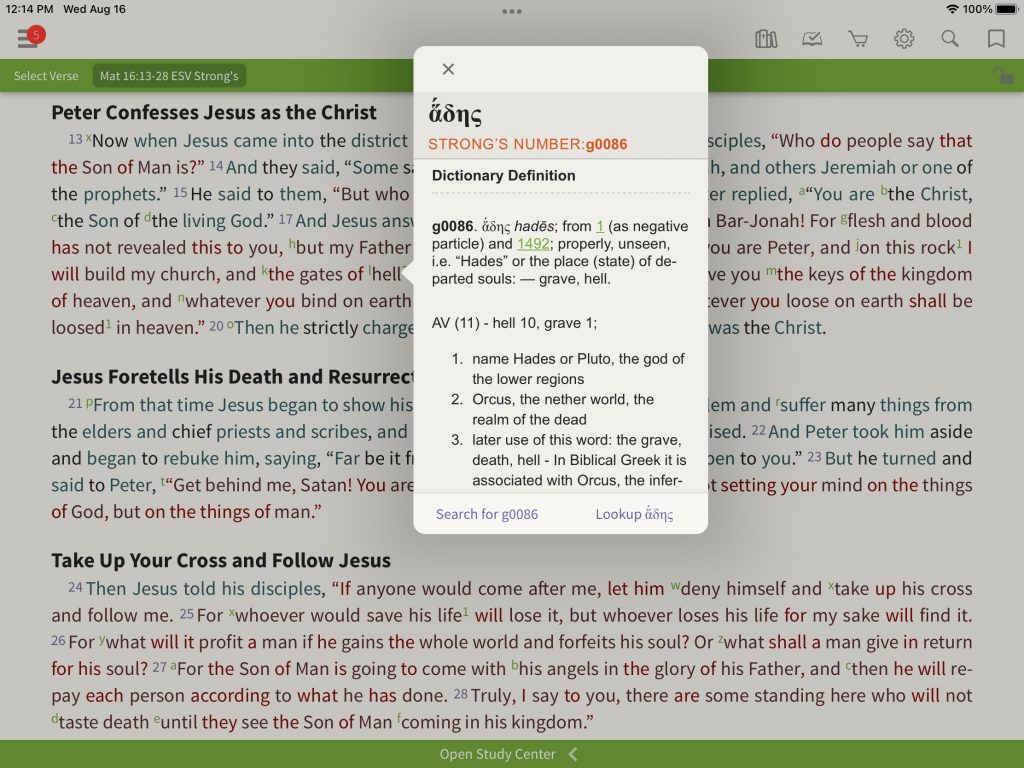Tap the word 'Satan' in verse 23
The width and height of the screenshot is (1024, 768).
point(324,485)
